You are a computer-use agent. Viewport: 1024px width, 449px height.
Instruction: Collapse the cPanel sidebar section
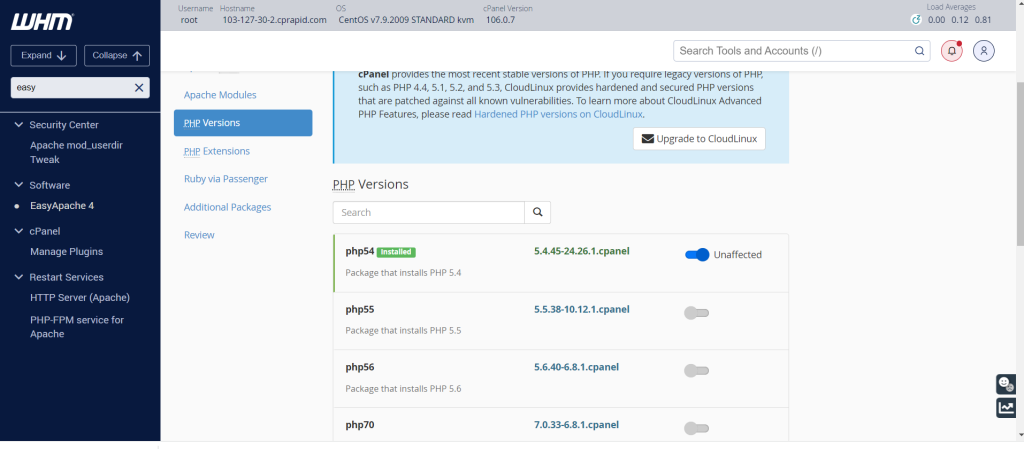click(x=18, y=231)
